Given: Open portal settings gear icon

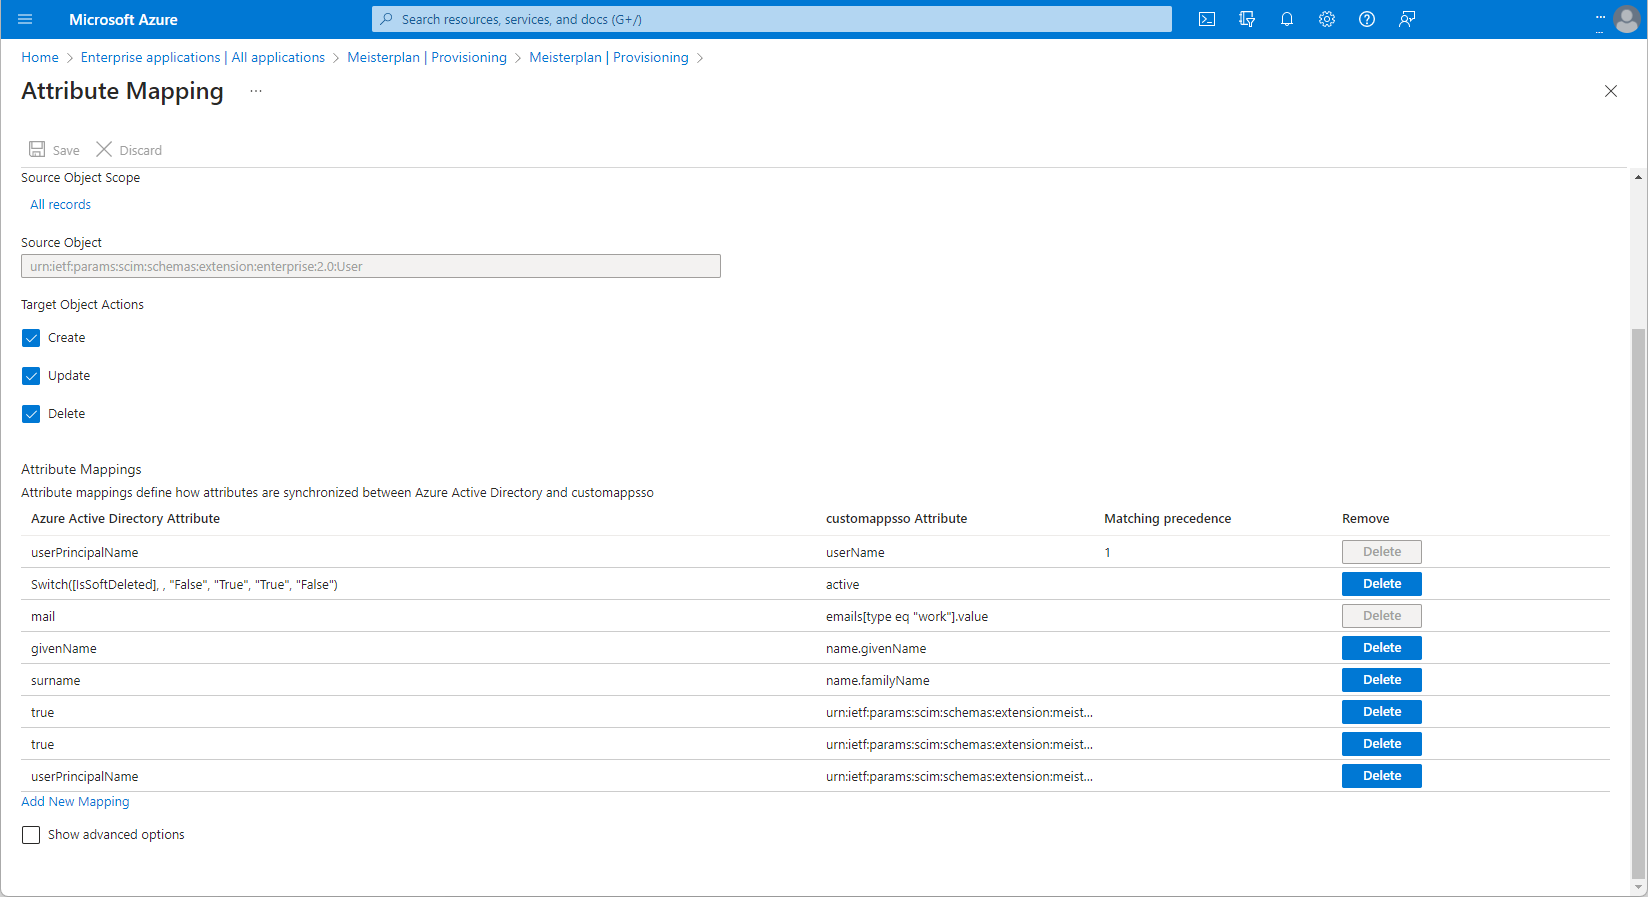Looking at the screenshot, I should coord(1327,19).
